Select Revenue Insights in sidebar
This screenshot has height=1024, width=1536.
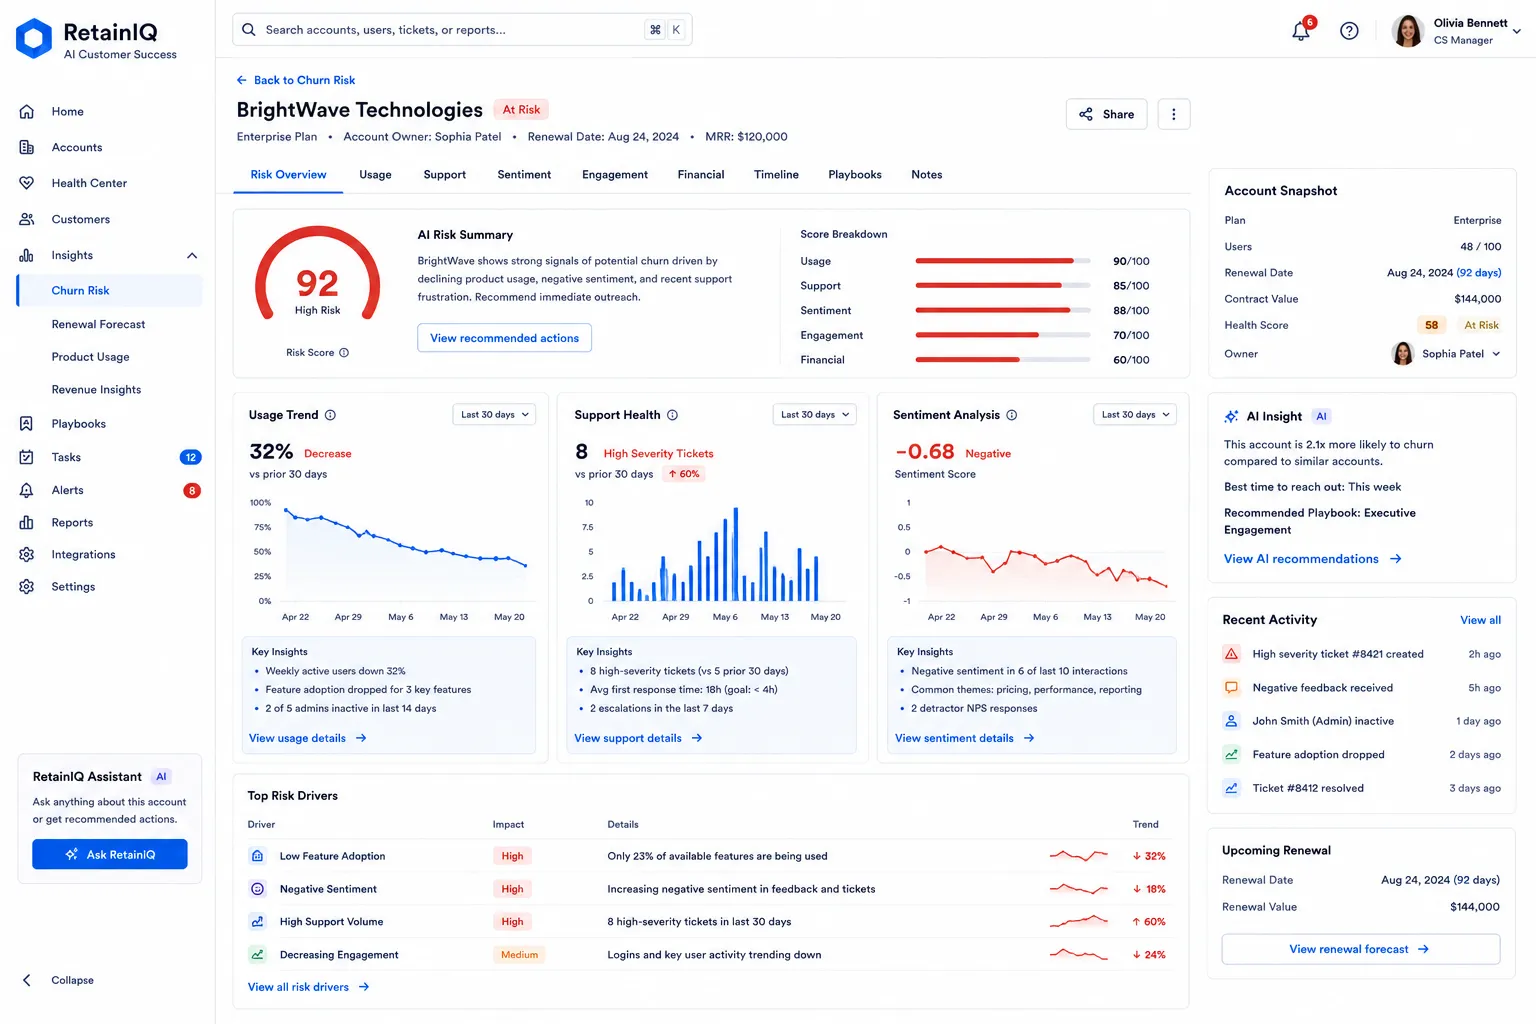96,390
